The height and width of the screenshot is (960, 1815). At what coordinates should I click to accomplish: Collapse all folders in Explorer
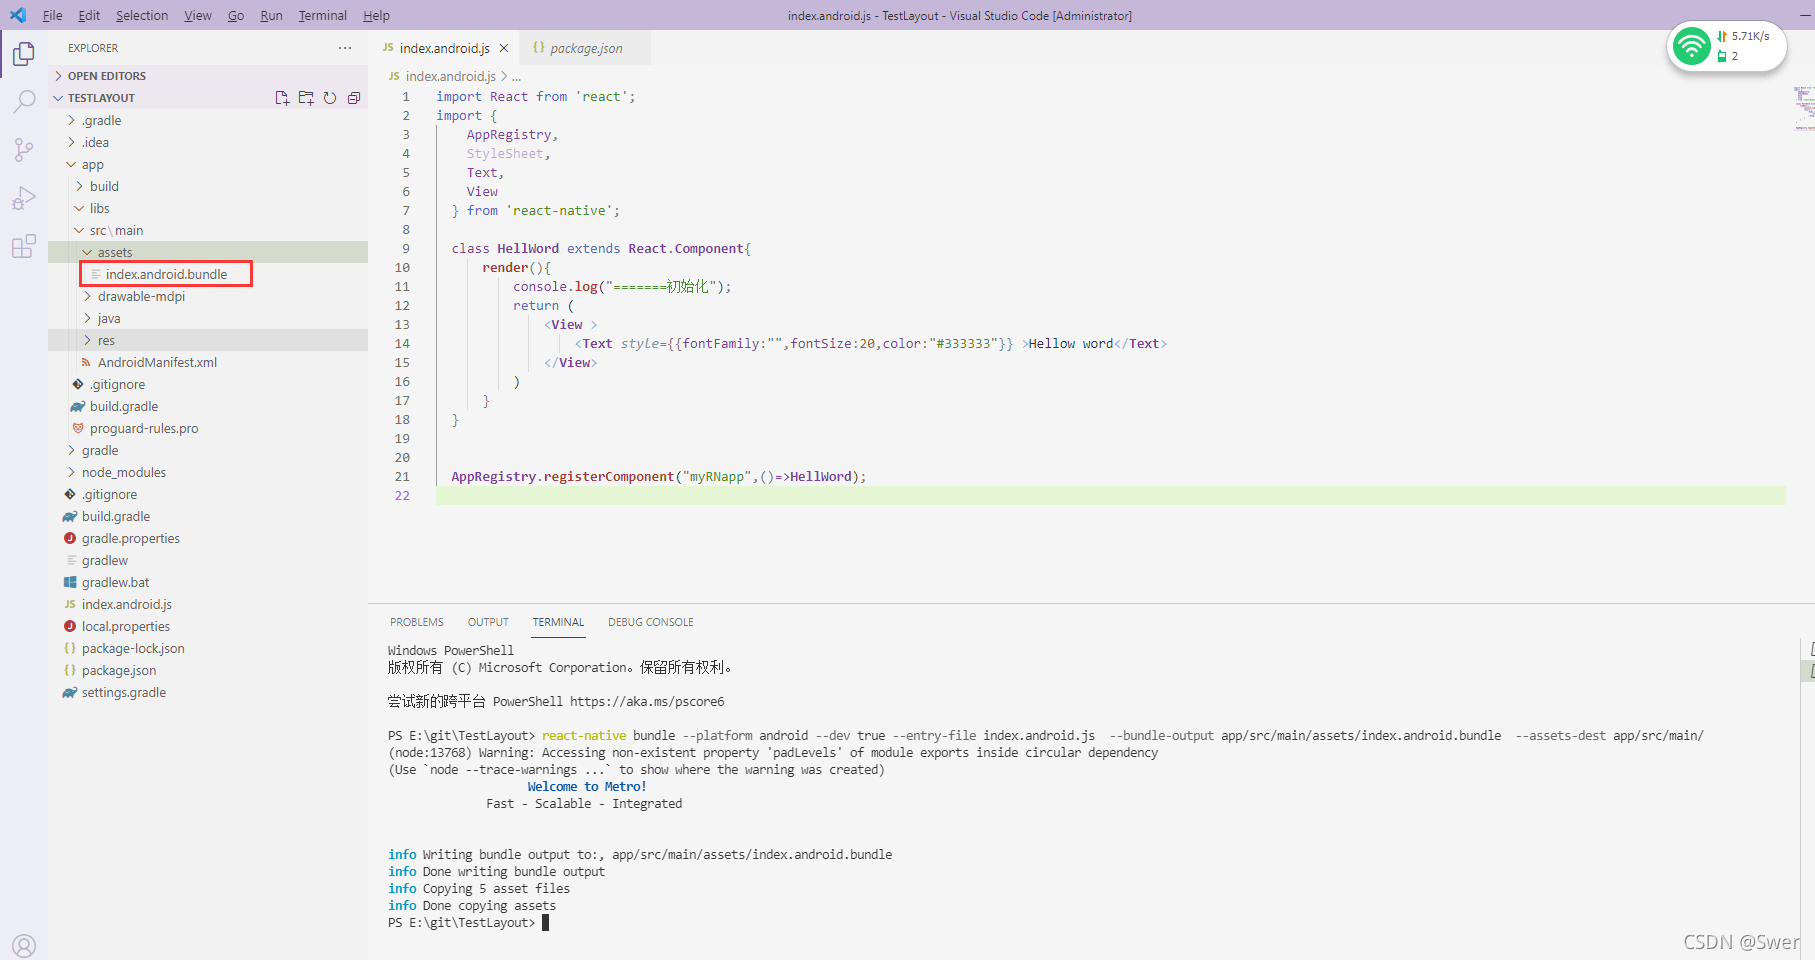[354, 98]
